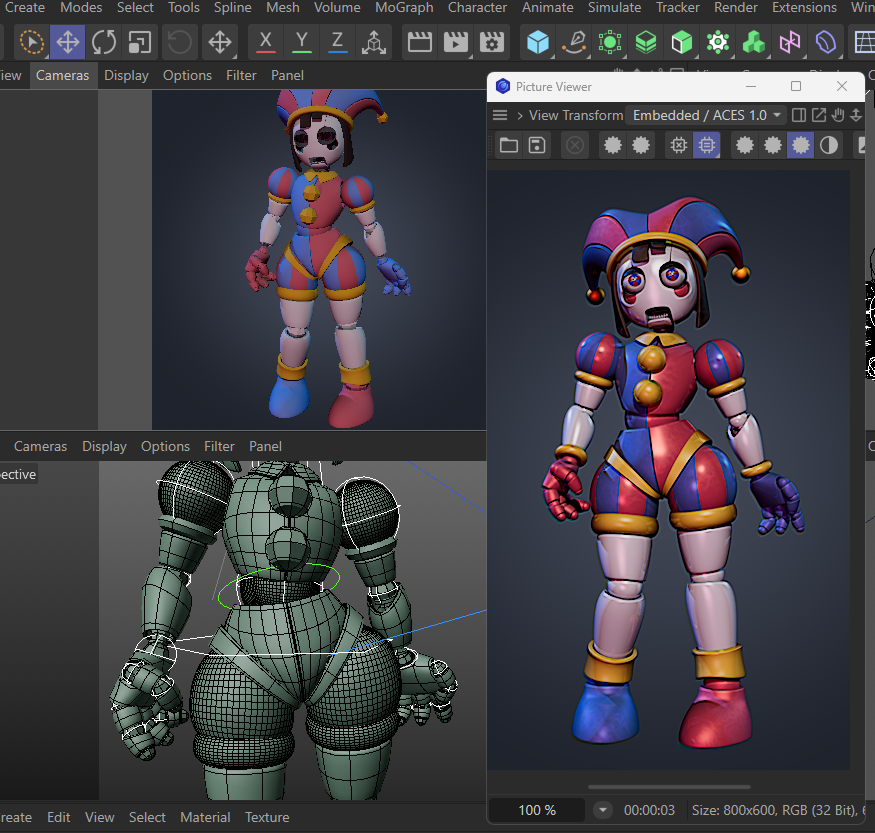Open the Spline menu
Viewport: 875px width, 833px height.
tap(233, 8)
